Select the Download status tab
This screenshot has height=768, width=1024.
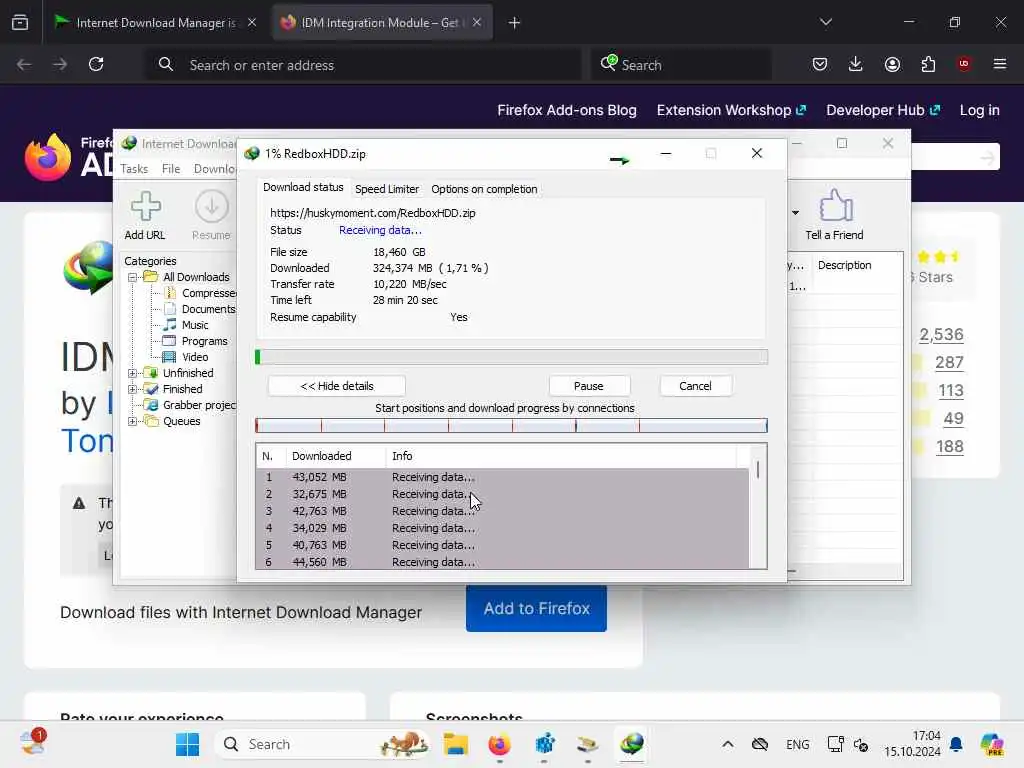click(x=303, y=187)
